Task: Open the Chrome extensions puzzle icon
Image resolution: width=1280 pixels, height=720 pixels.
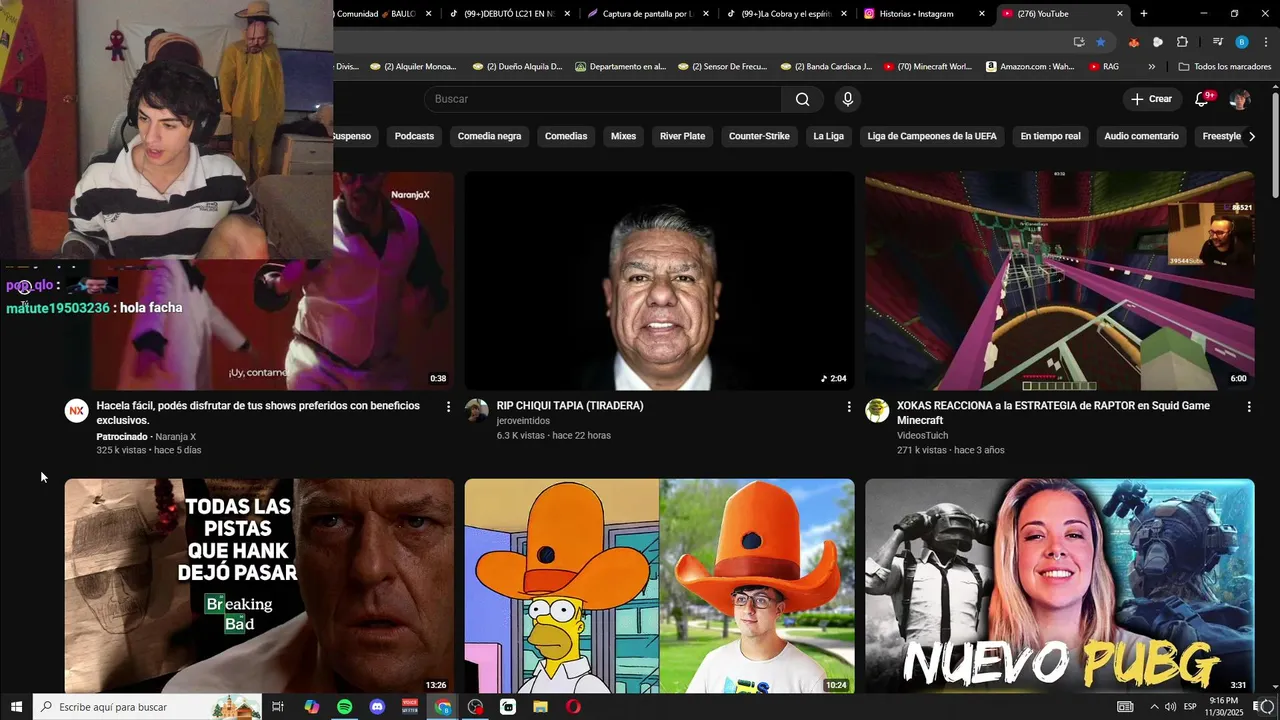Action: [1182, 42]
